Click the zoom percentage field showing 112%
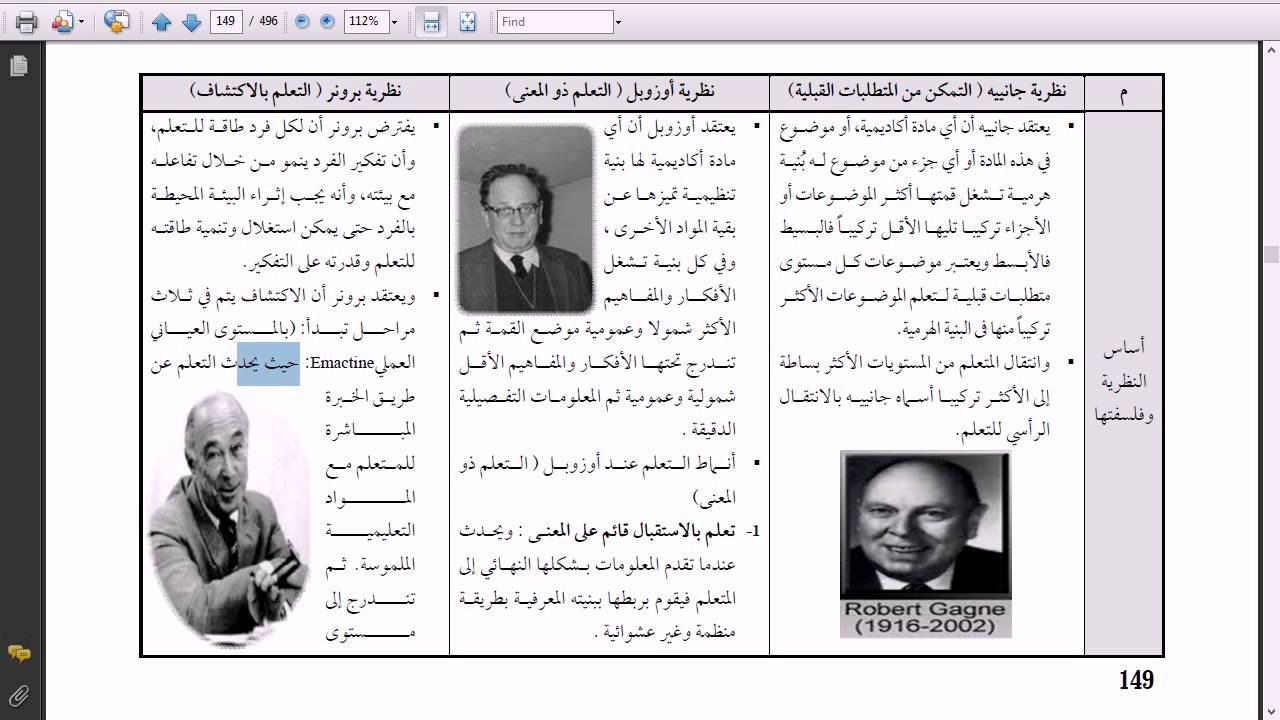This screenshot has width=1280, height=720. (365, 22)
